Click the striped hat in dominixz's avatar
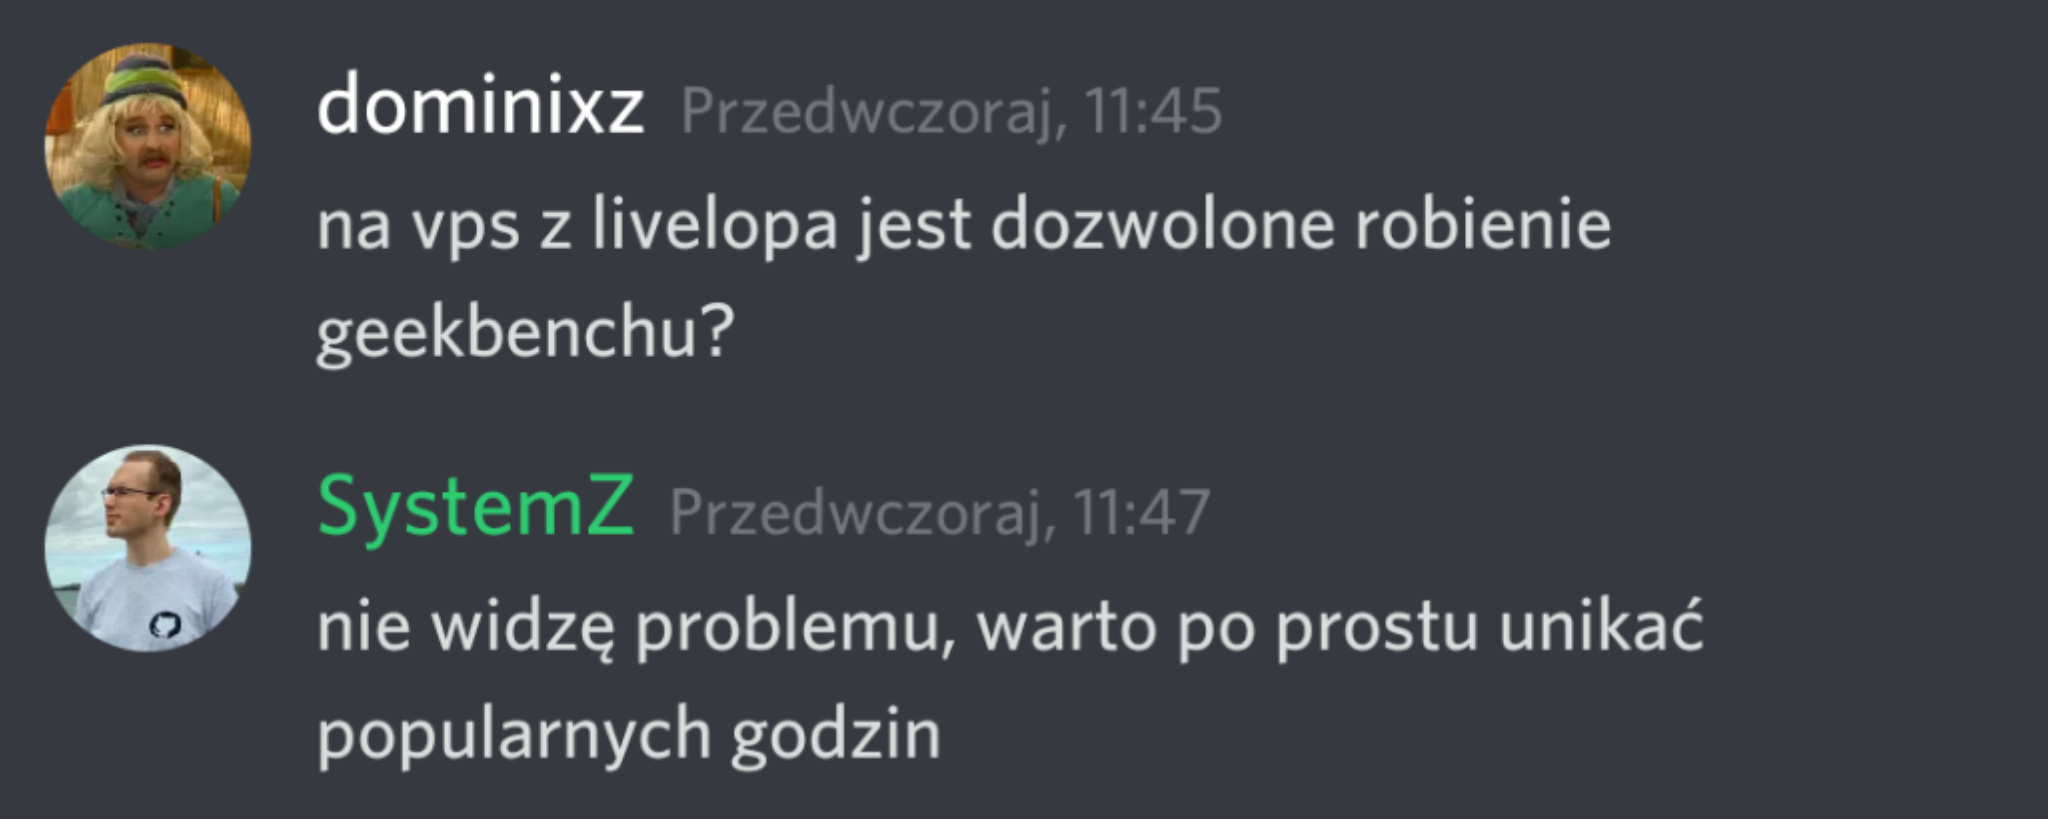The height and width of the screenshot is (819, 2048). pyautogui.click(x=143, y=78)
